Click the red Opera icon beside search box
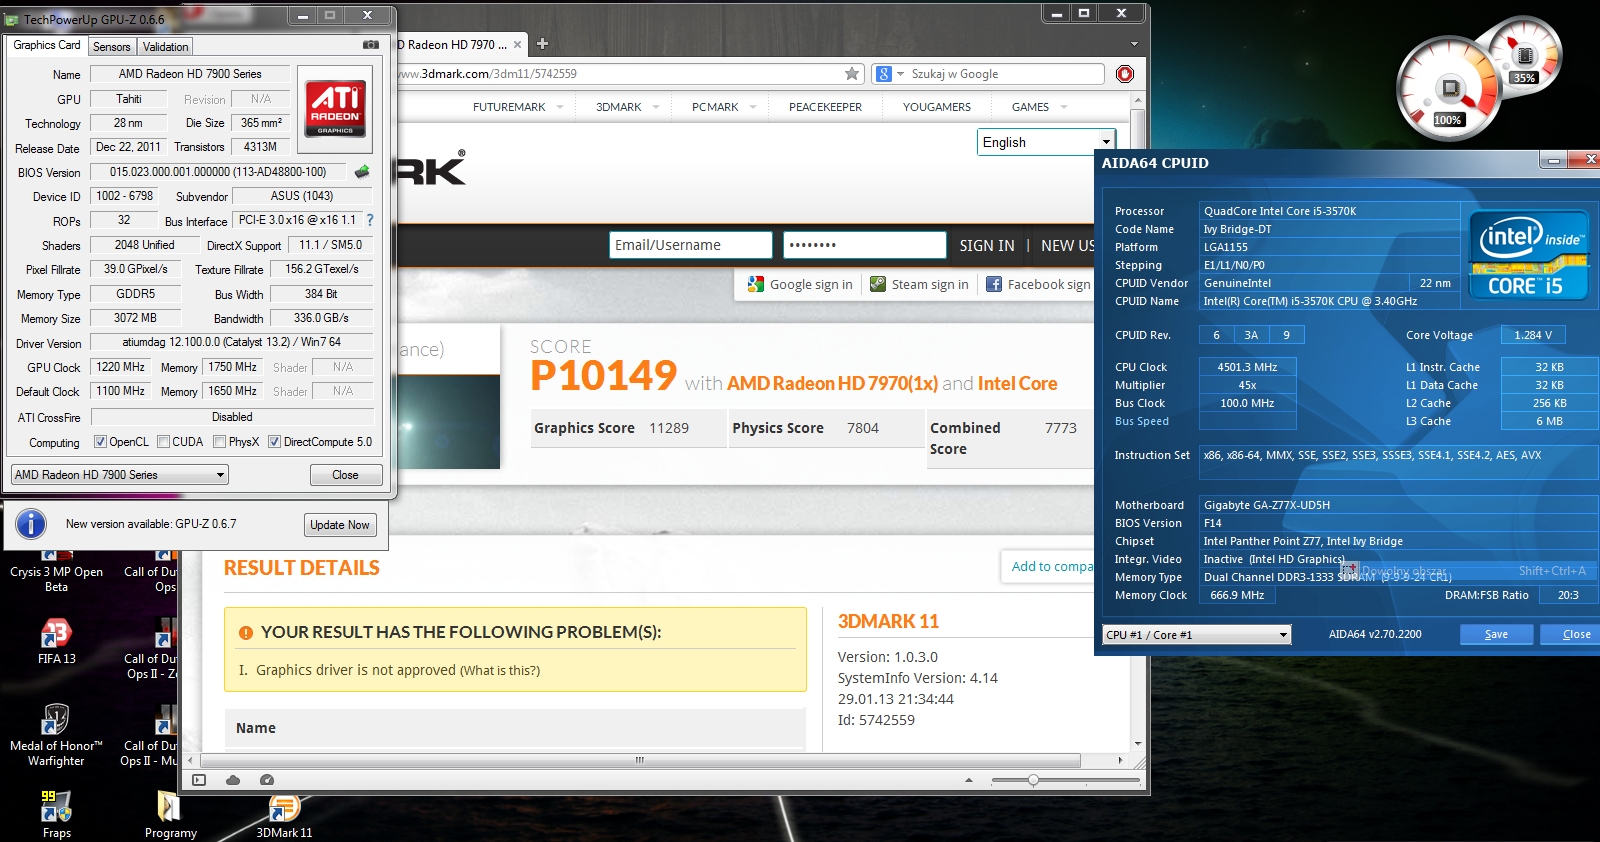The width and height of the screenshot is (1600, 842). click(x=1125, y=74)
